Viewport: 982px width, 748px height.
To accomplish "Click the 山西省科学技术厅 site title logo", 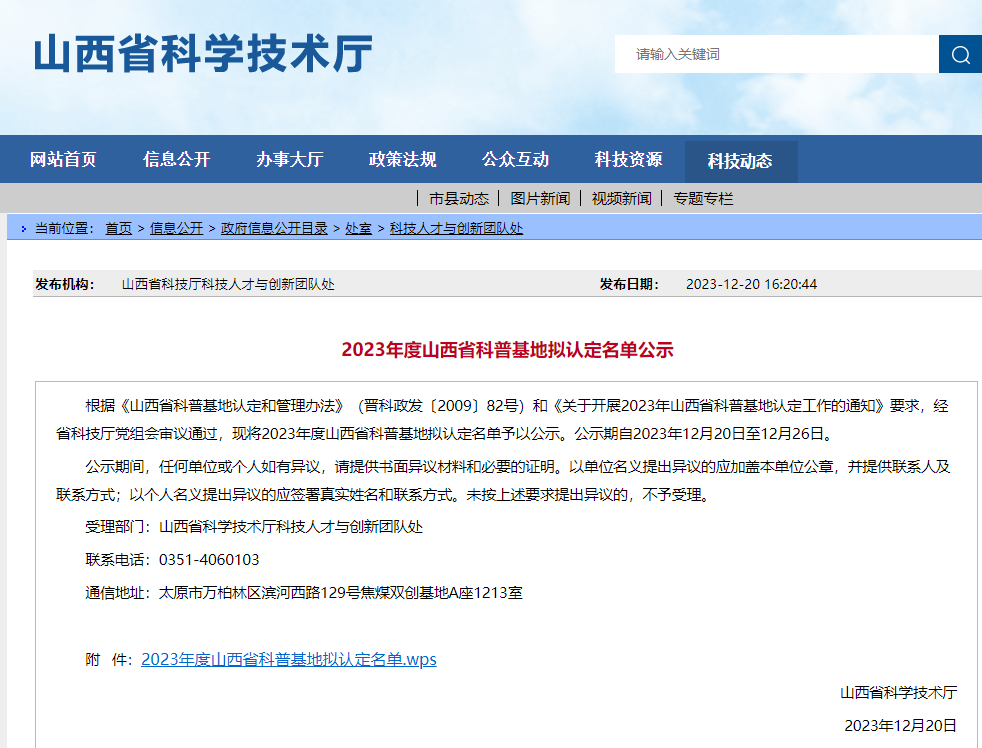I will pyautogui.click(x=203, y=54).
